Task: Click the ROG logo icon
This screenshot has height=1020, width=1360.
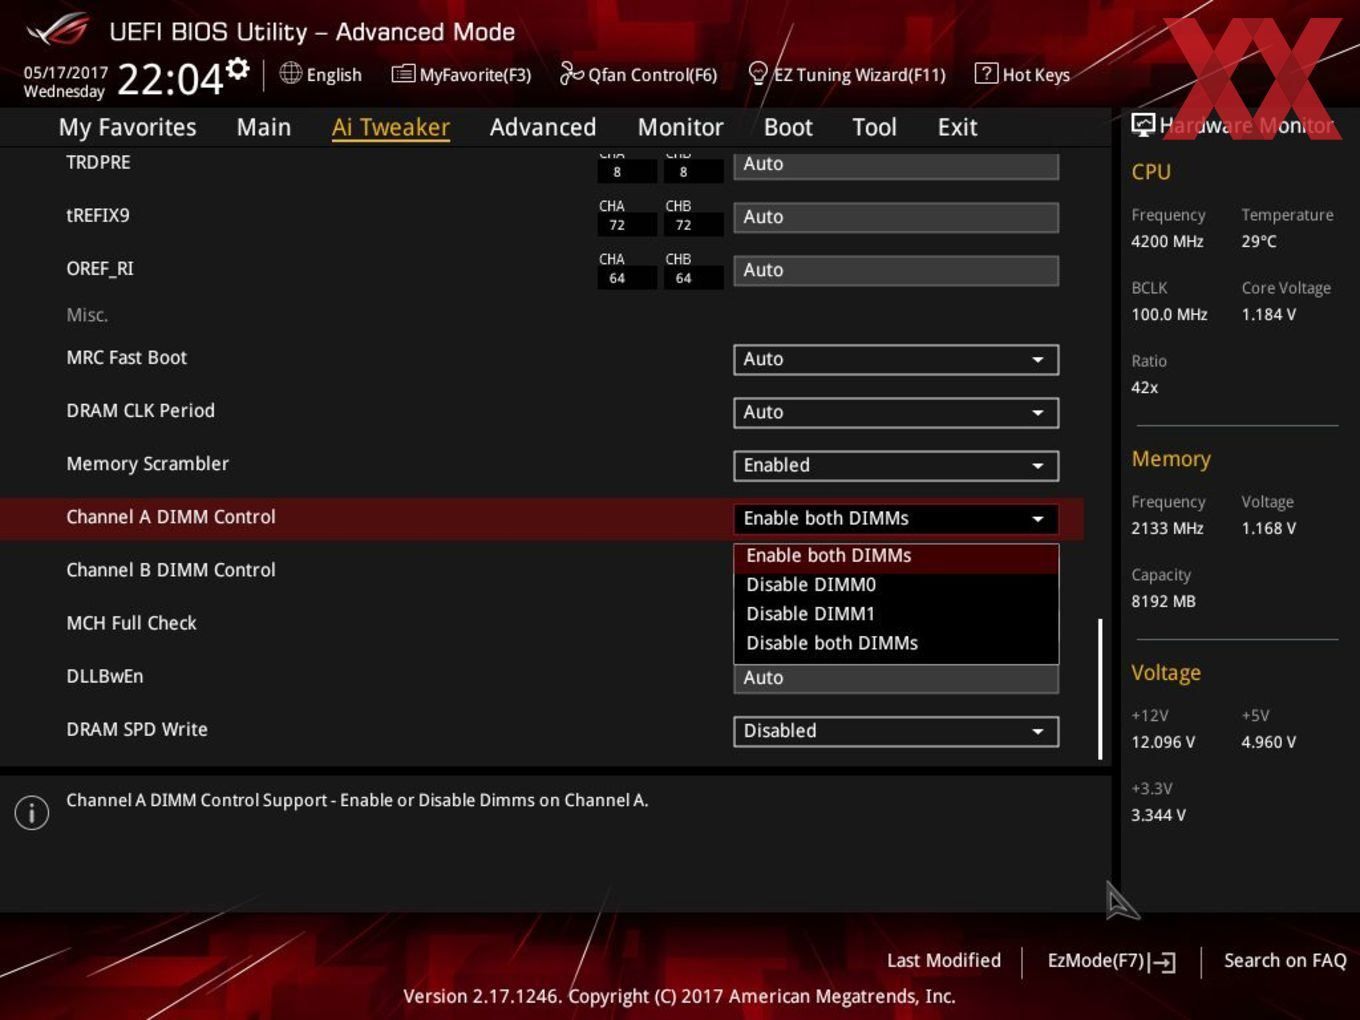Action: (58, 30)
